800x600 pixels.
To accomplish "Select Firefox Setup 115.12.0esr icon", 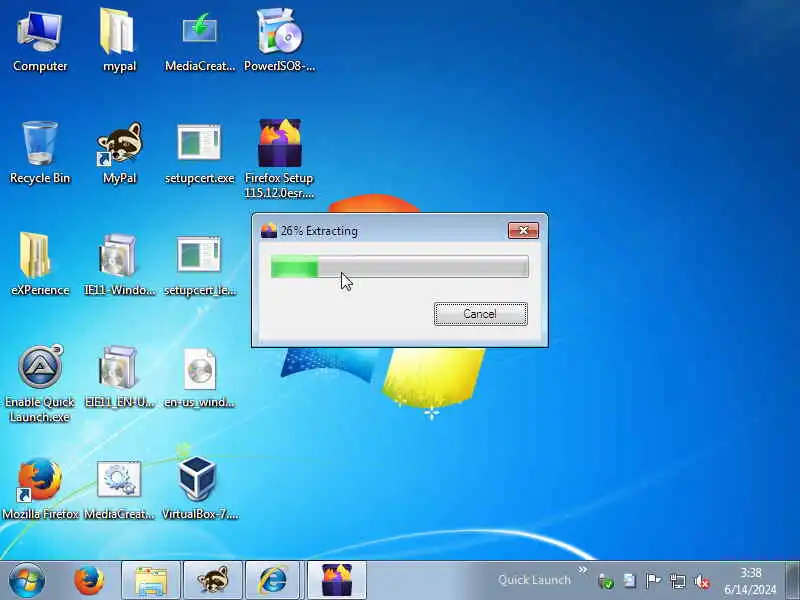I will [x=279, y=158].
